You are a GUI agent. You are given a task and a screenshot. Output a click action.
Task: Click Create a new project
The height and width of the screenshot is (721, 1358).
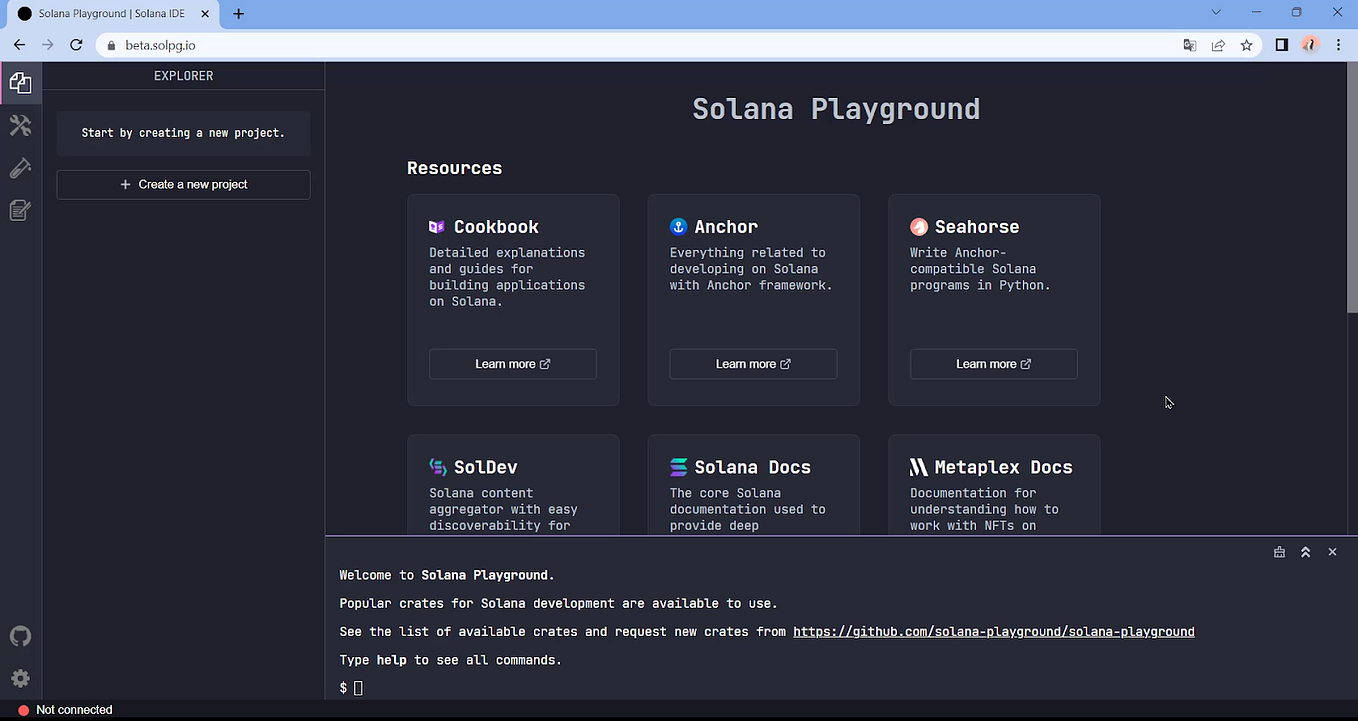tap(183, 184)
